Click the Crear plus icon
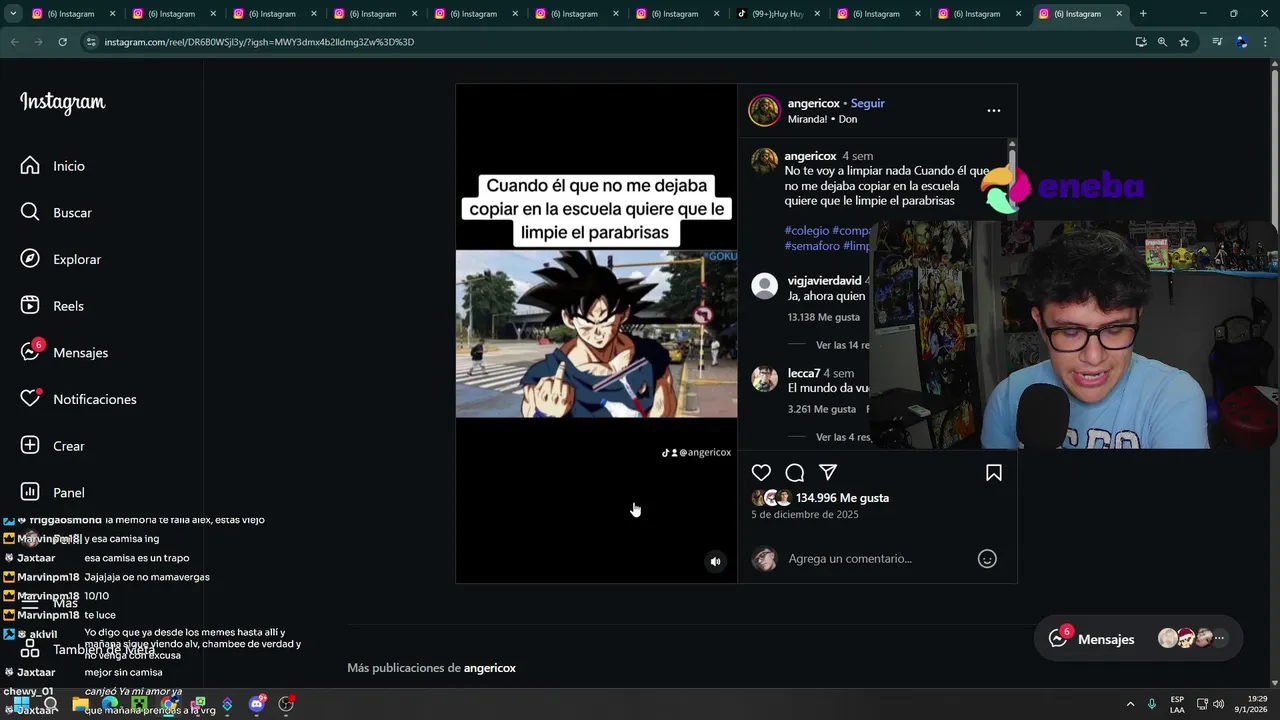 (30, 445)
